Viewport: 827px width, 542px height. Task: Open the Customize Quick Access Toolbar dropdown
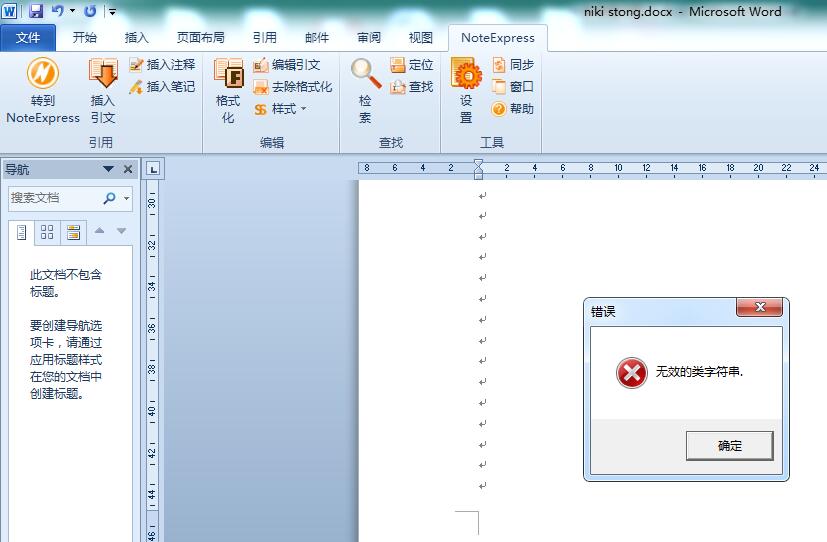click(x=112, y=11)
